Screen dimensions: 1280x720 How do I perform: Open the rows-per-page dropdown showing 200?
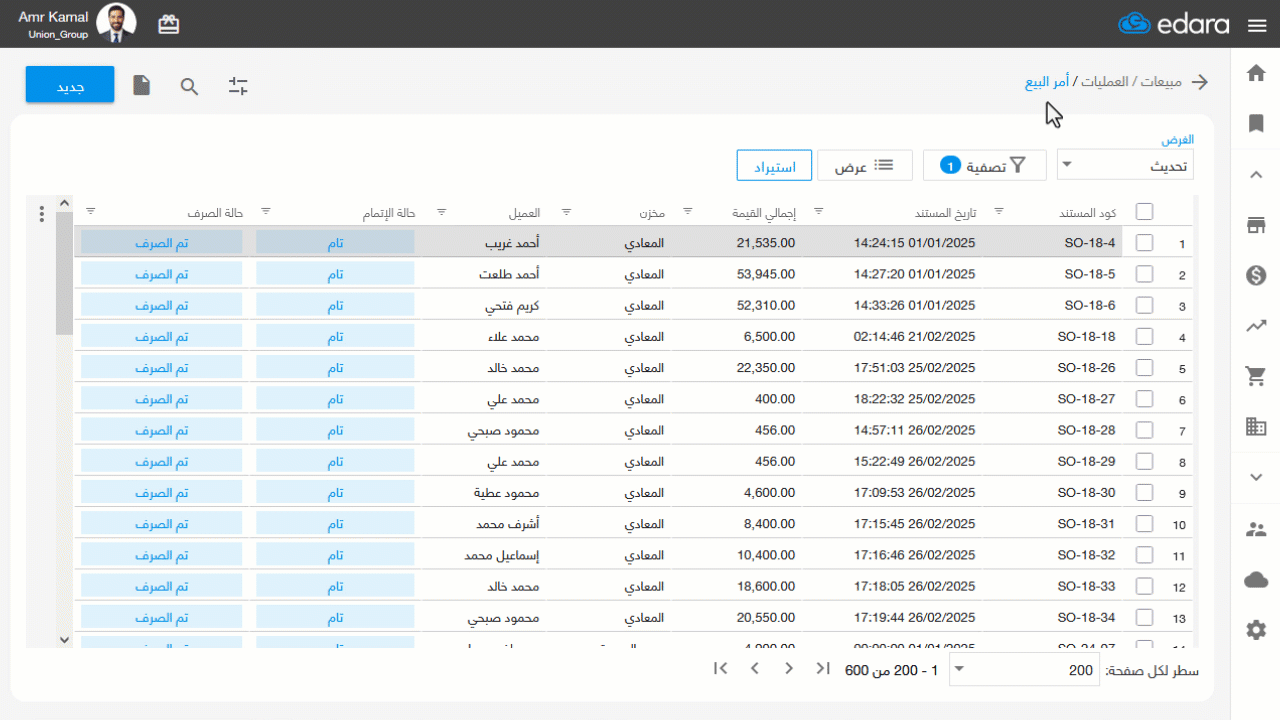1024,670
